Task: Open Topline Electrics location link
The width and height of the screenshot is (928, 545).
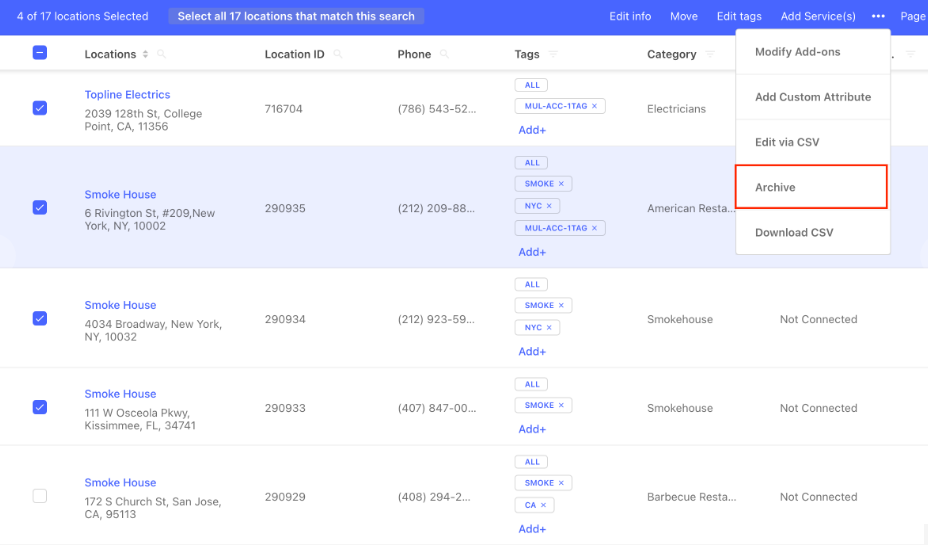Action: 127,95
